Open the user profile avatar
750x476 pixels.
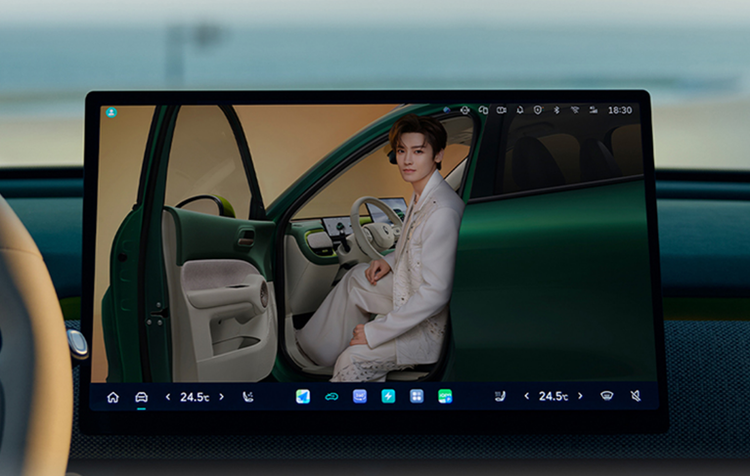(x=111, y=112)
